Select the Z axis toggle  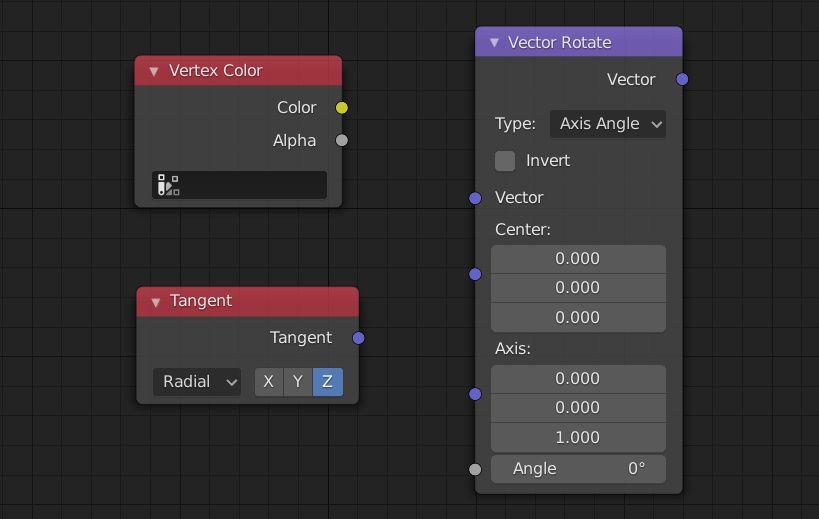[328, 382]
